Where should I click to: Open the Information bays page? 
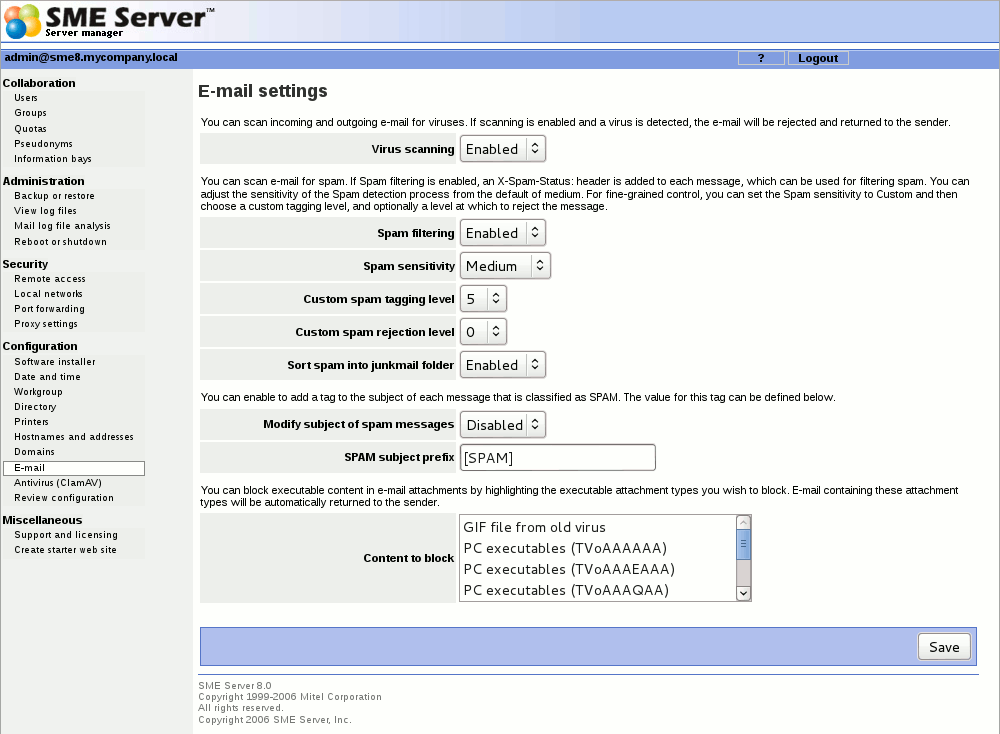[53, 159]
